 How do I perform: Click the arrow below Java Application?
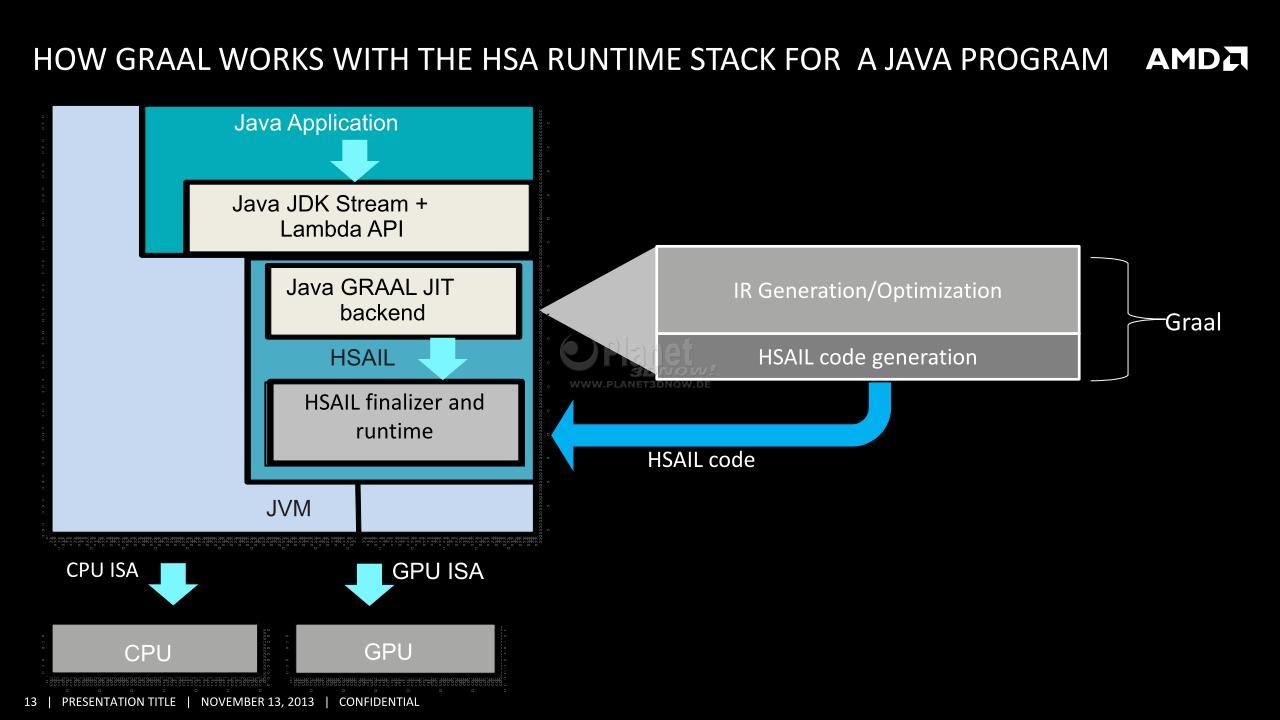[x=354, y=160]
